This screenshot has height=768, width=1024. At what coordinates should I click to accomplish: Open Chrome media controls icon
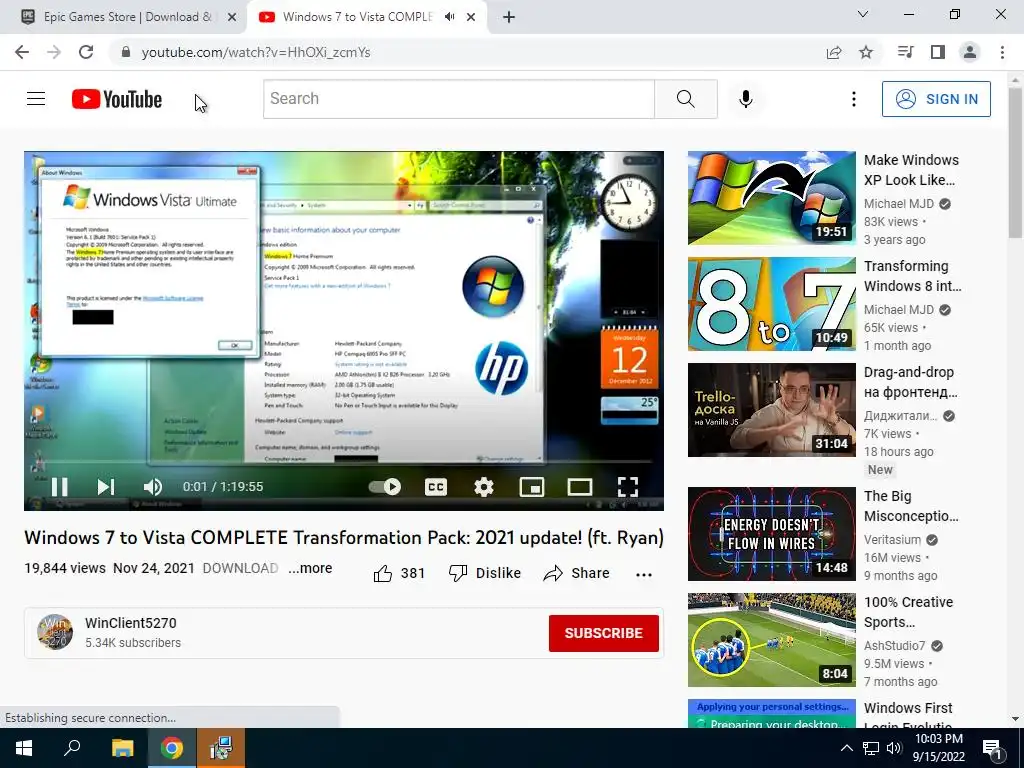coord(905,52)
